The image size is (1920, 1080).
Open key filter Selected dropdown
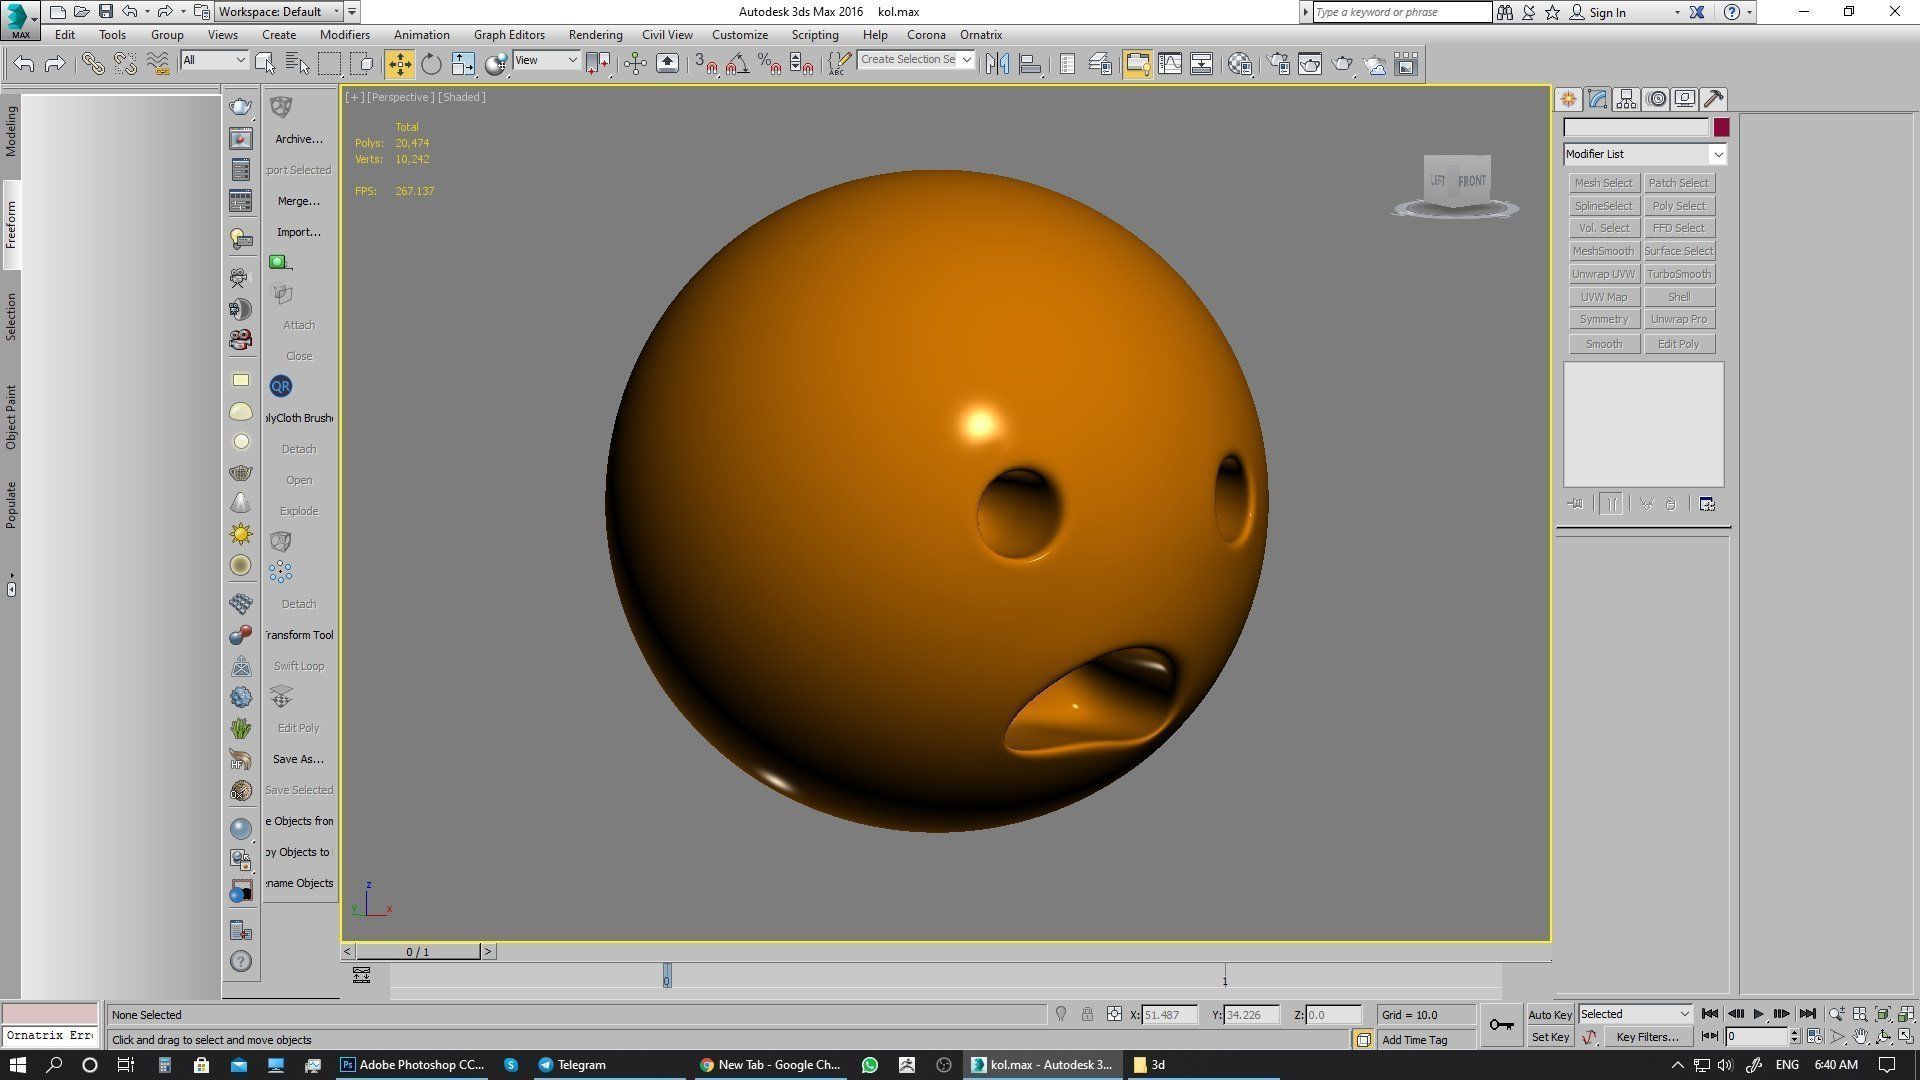point(1635,1014)
